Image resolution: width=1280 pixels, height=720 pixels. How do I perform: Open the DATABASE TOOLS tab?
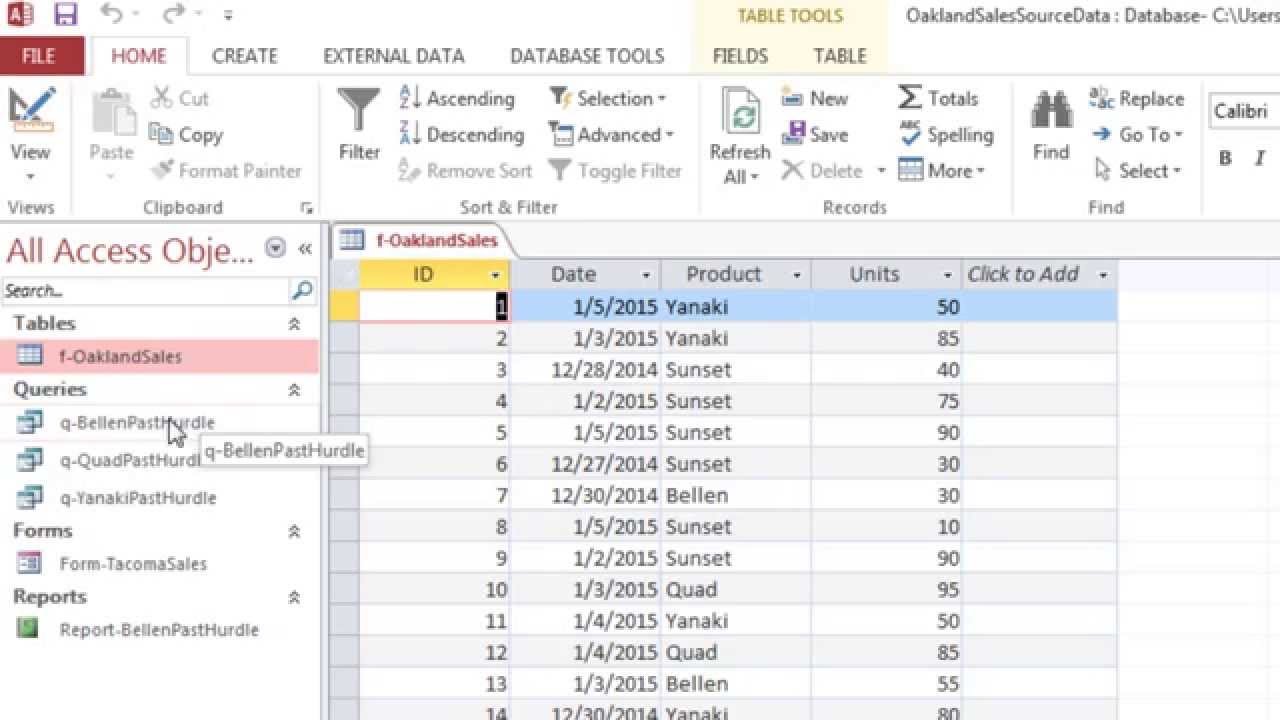pos(587,56)
